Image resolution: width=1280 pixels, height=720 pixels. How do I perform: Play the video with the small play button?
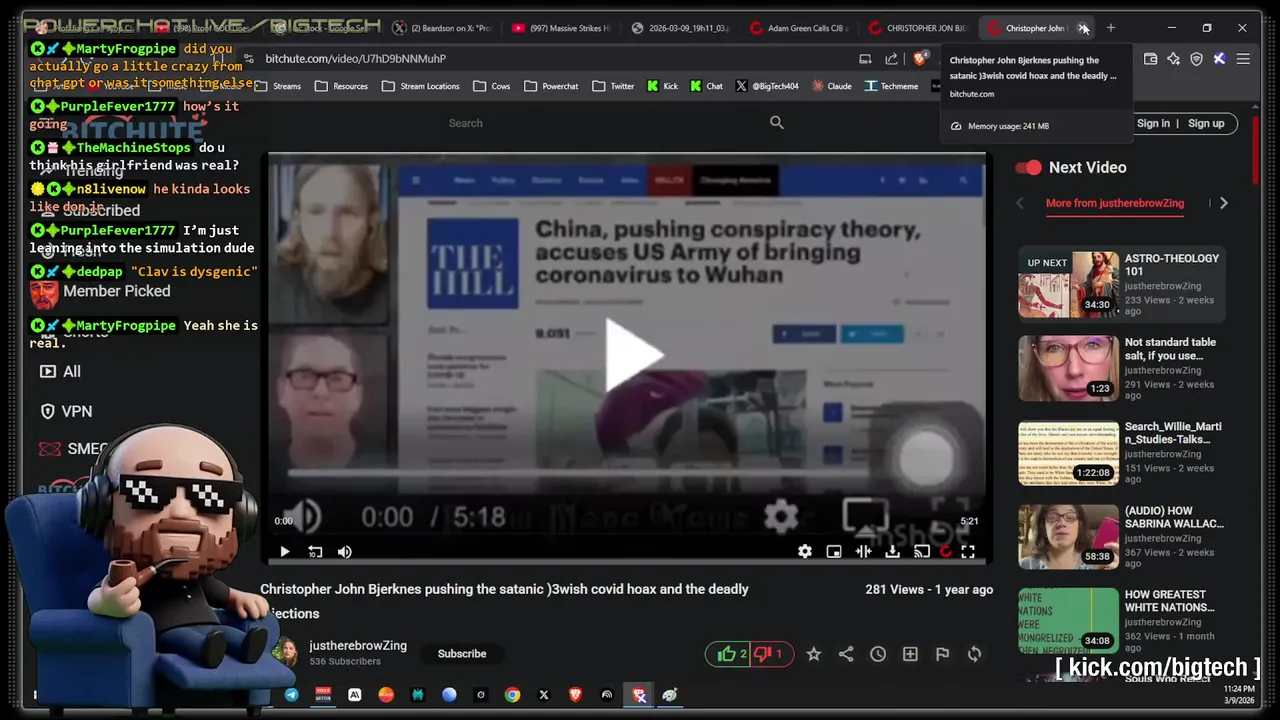click(284, 551)
